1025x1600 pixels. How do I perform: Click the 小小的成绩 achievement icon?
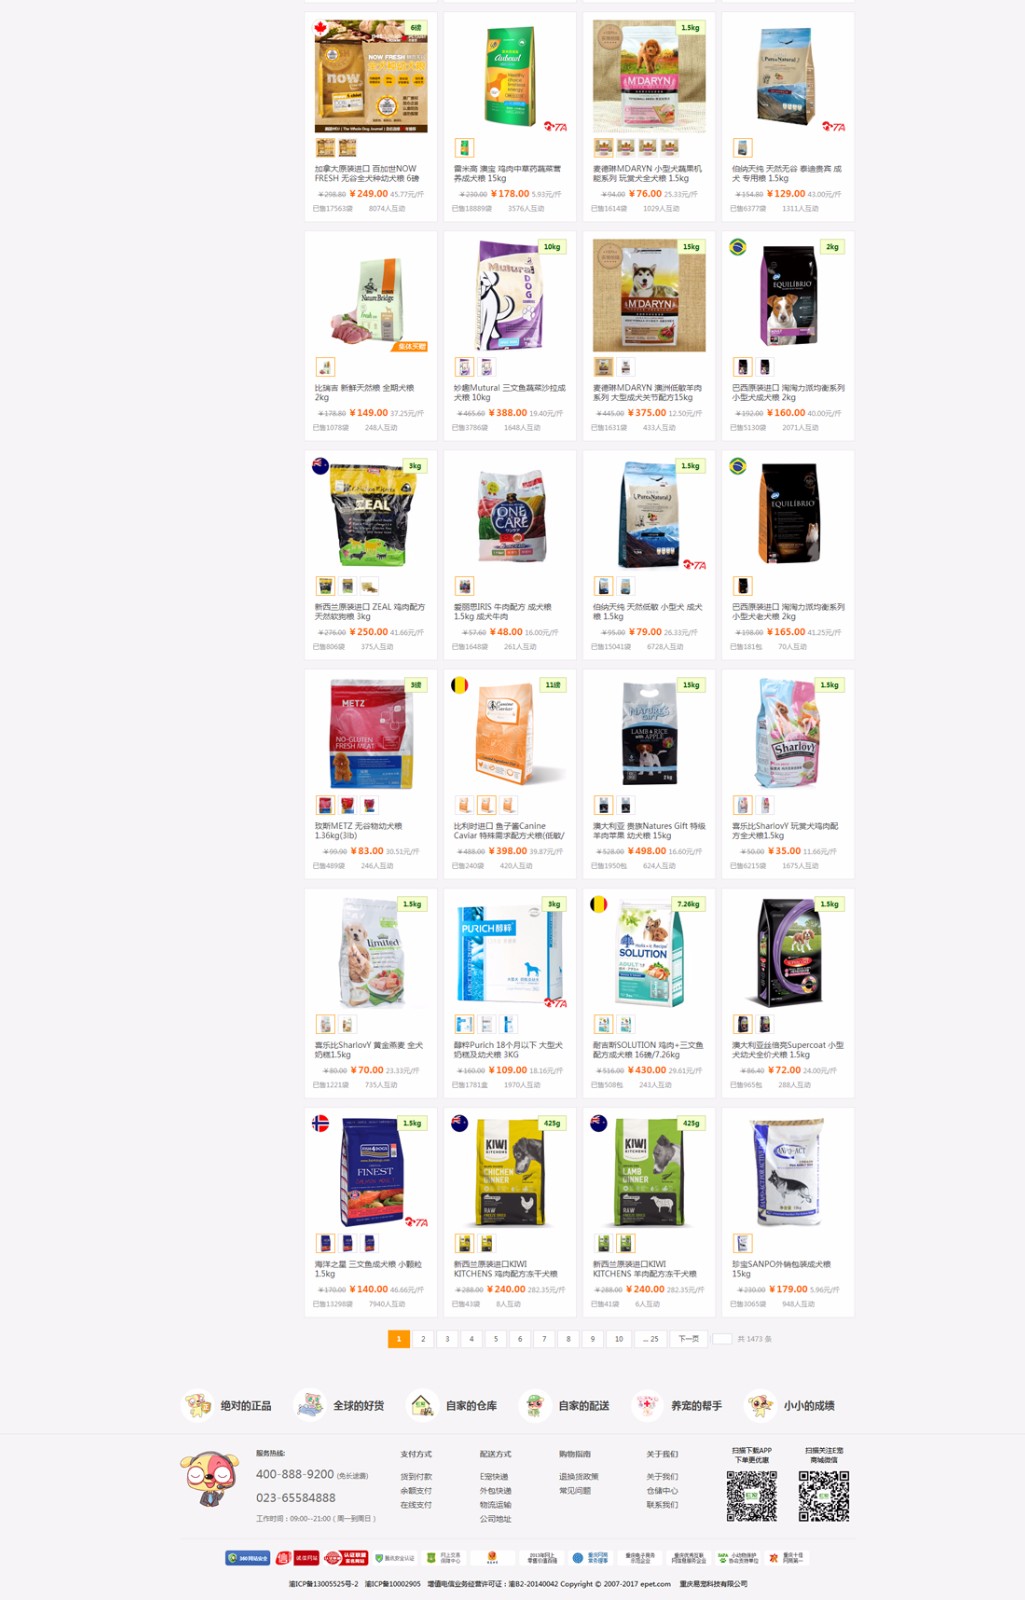click(760, 1405)
